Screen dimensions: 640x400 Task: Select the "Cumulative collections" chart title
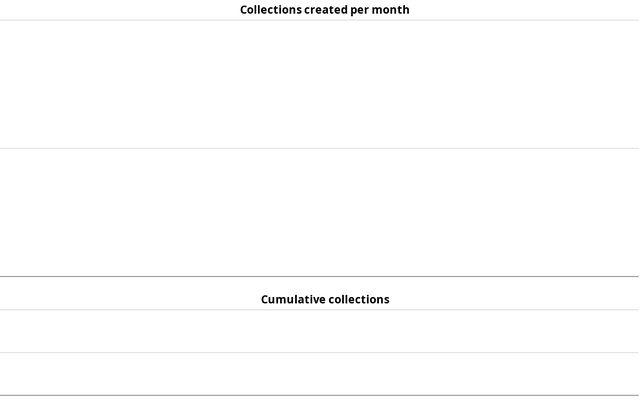point(325,299)
